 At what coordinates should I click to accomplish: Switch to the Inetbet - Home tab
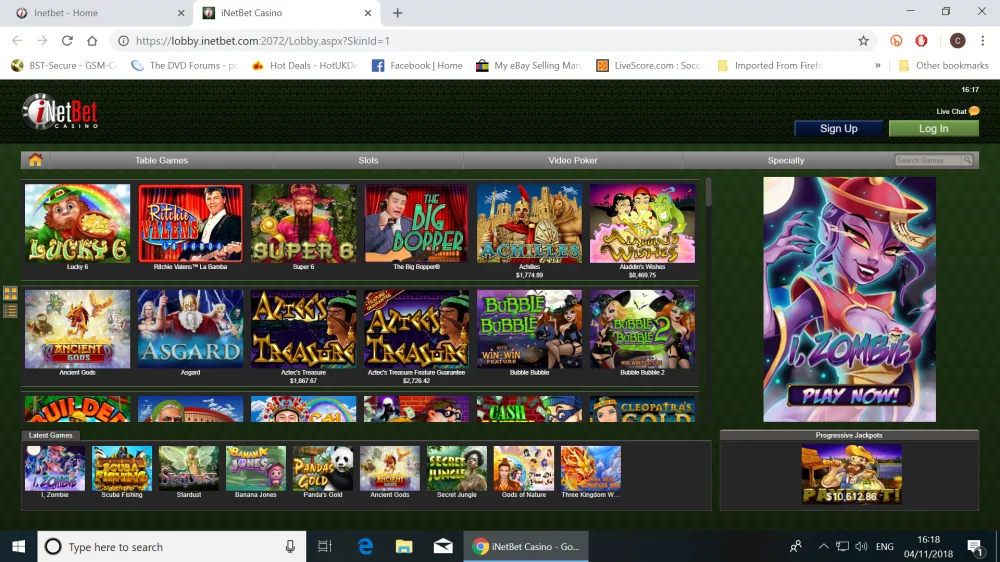click(96, 13)
